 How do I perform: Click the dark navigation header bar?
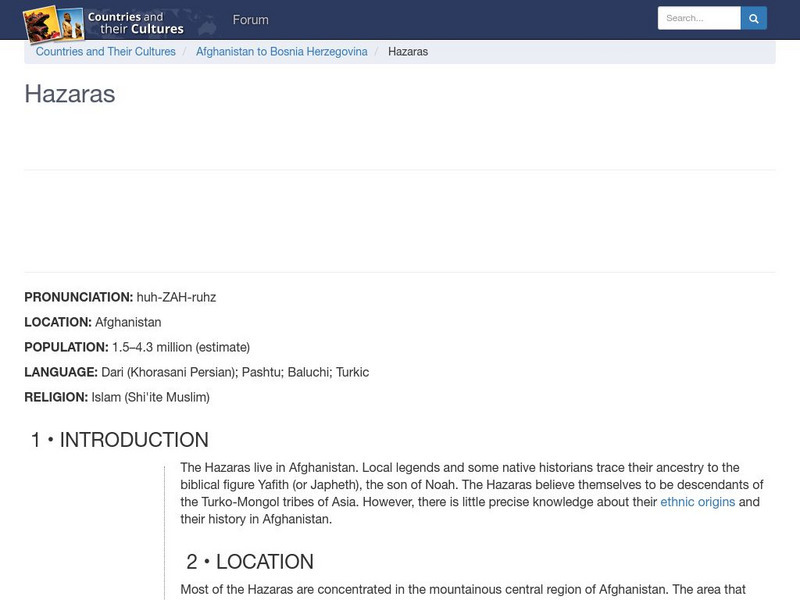point(500,19)
